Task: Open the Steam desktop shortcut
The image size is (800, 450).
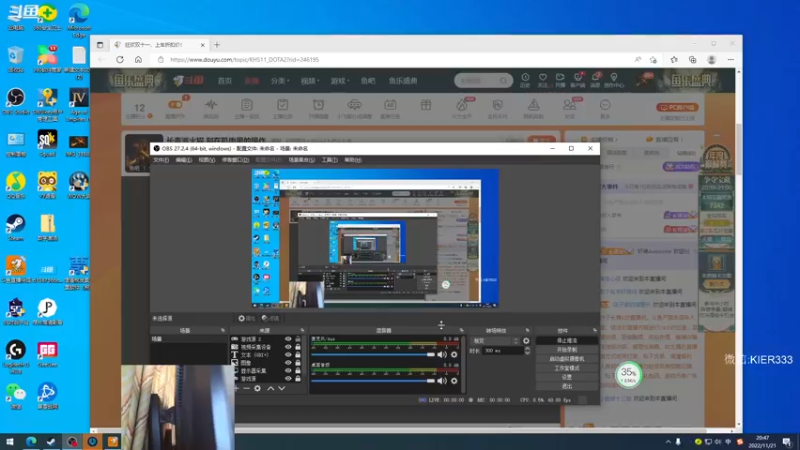Action: 16,228
